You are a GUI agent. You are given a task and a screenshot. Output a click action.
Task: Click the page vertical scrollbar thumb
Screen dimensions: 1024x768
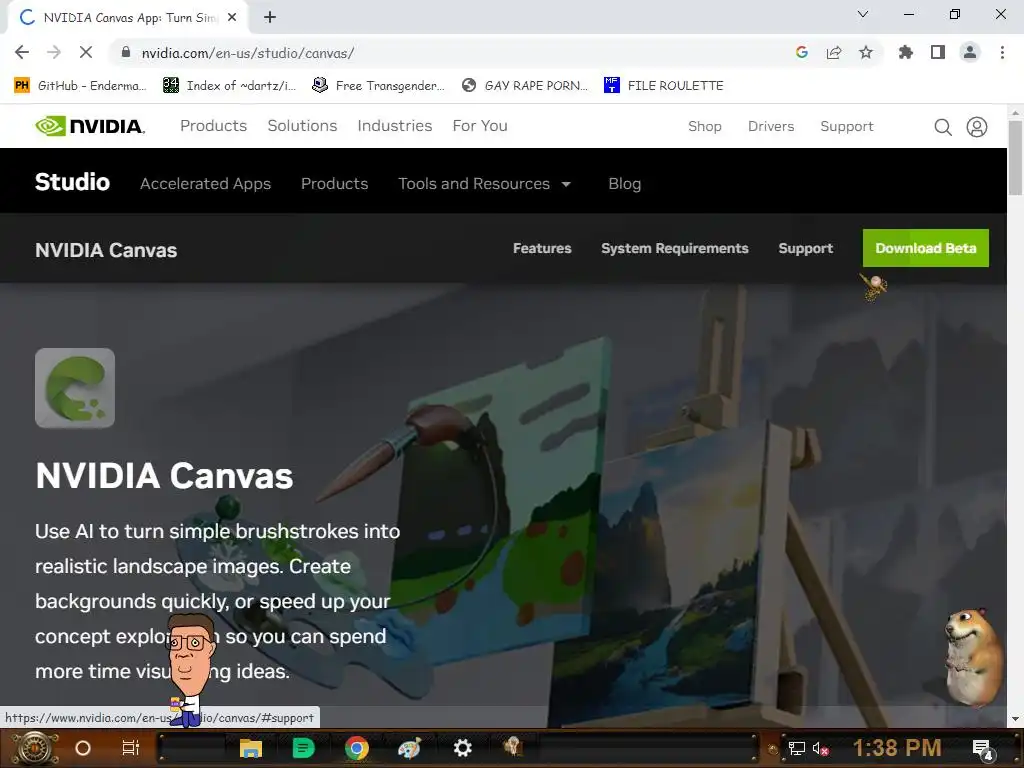click(1015, 158)
